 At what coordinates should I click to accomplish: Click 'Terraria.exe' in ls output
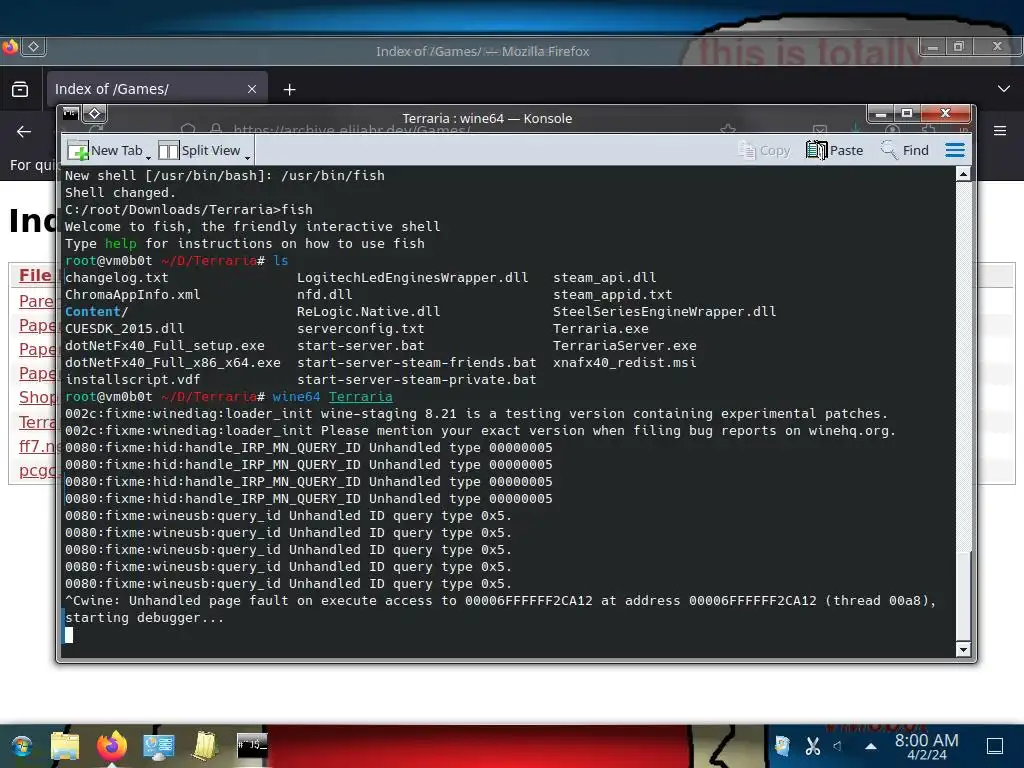(601, 328)
